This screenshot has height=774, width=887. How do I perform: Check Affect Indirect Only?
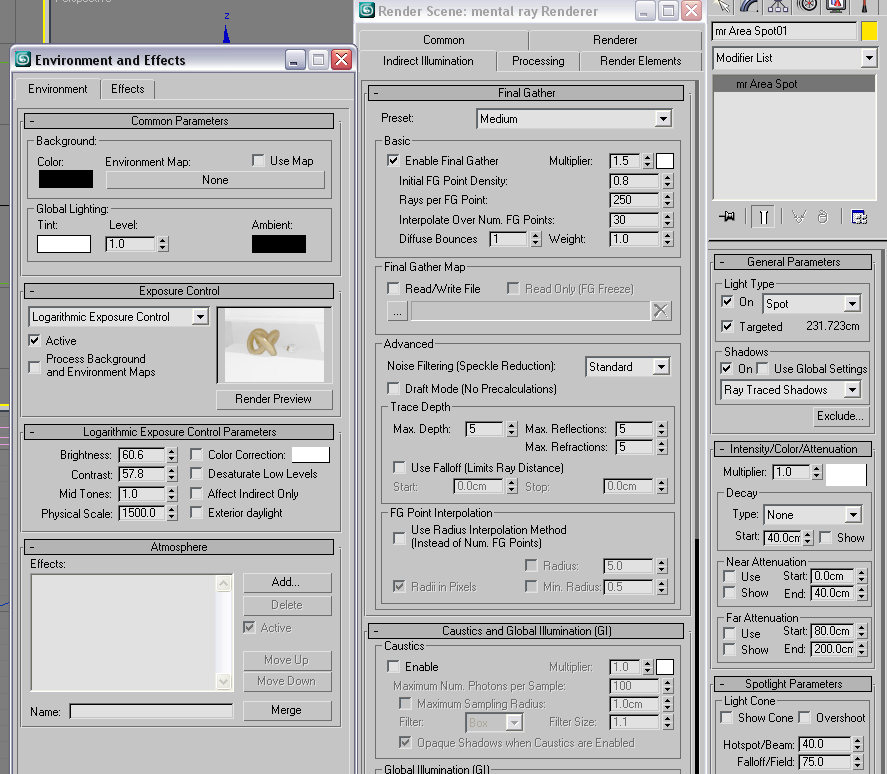coord(196,493)
